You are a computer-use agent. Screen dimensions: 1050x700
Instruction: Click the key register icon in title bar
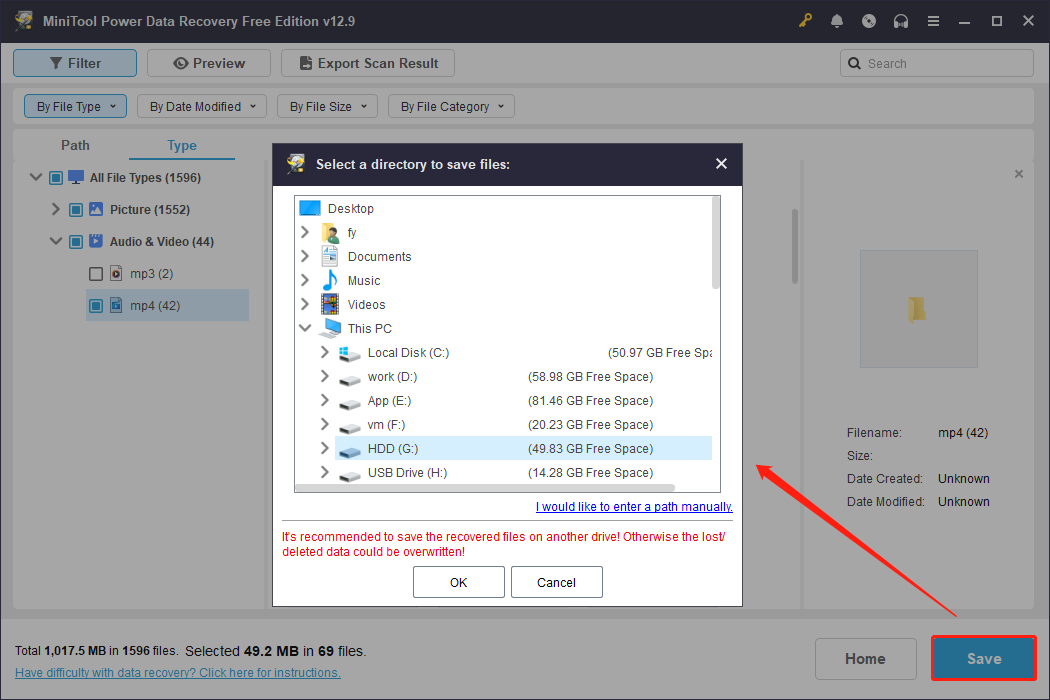[x=805, y=21]
